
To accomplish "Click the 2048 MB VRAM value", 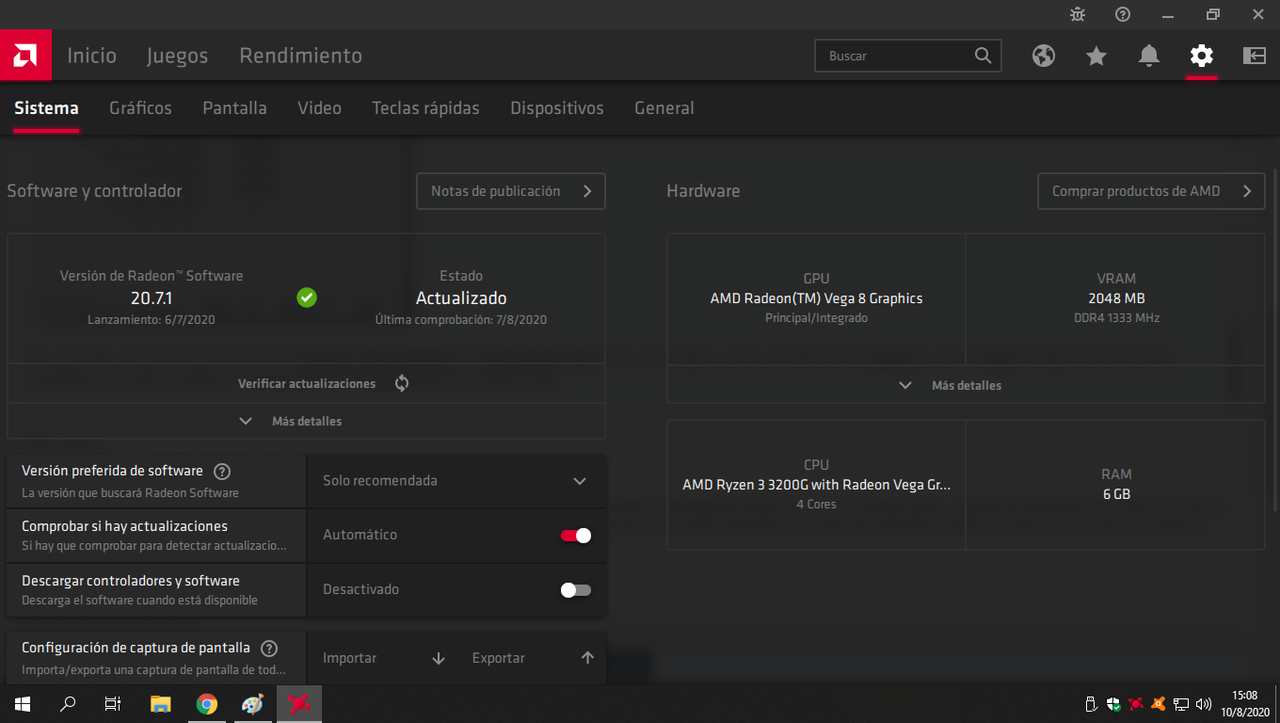I will coord(1116,298).
